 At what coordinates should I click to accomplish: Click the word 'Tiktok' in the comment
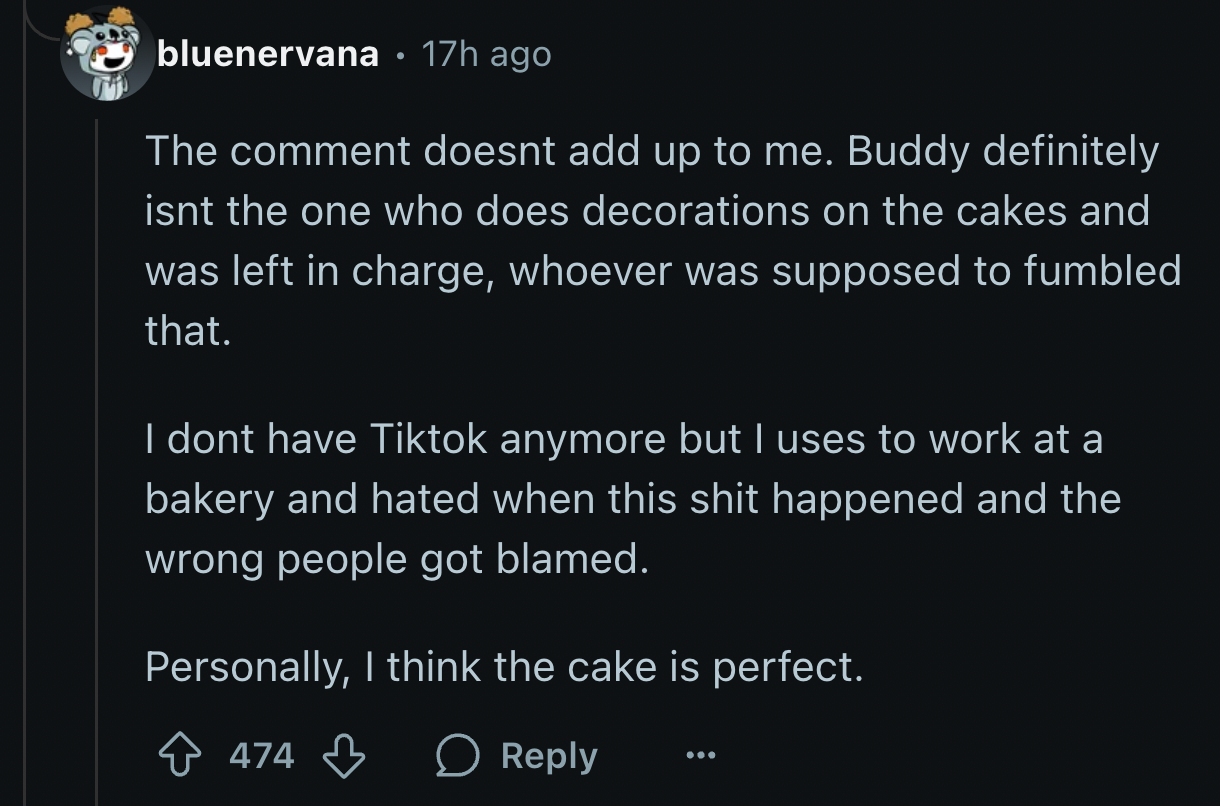click(x=429, y=440)
